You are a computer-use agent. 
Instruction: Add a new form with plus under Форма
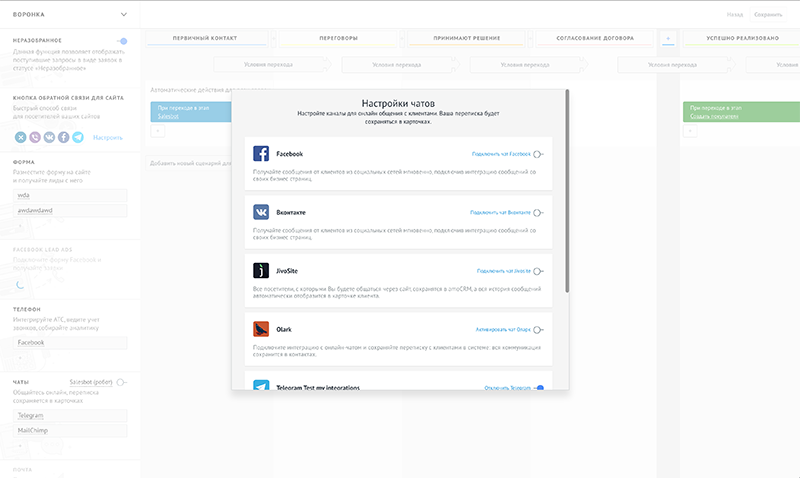click(x=20, y=225)
